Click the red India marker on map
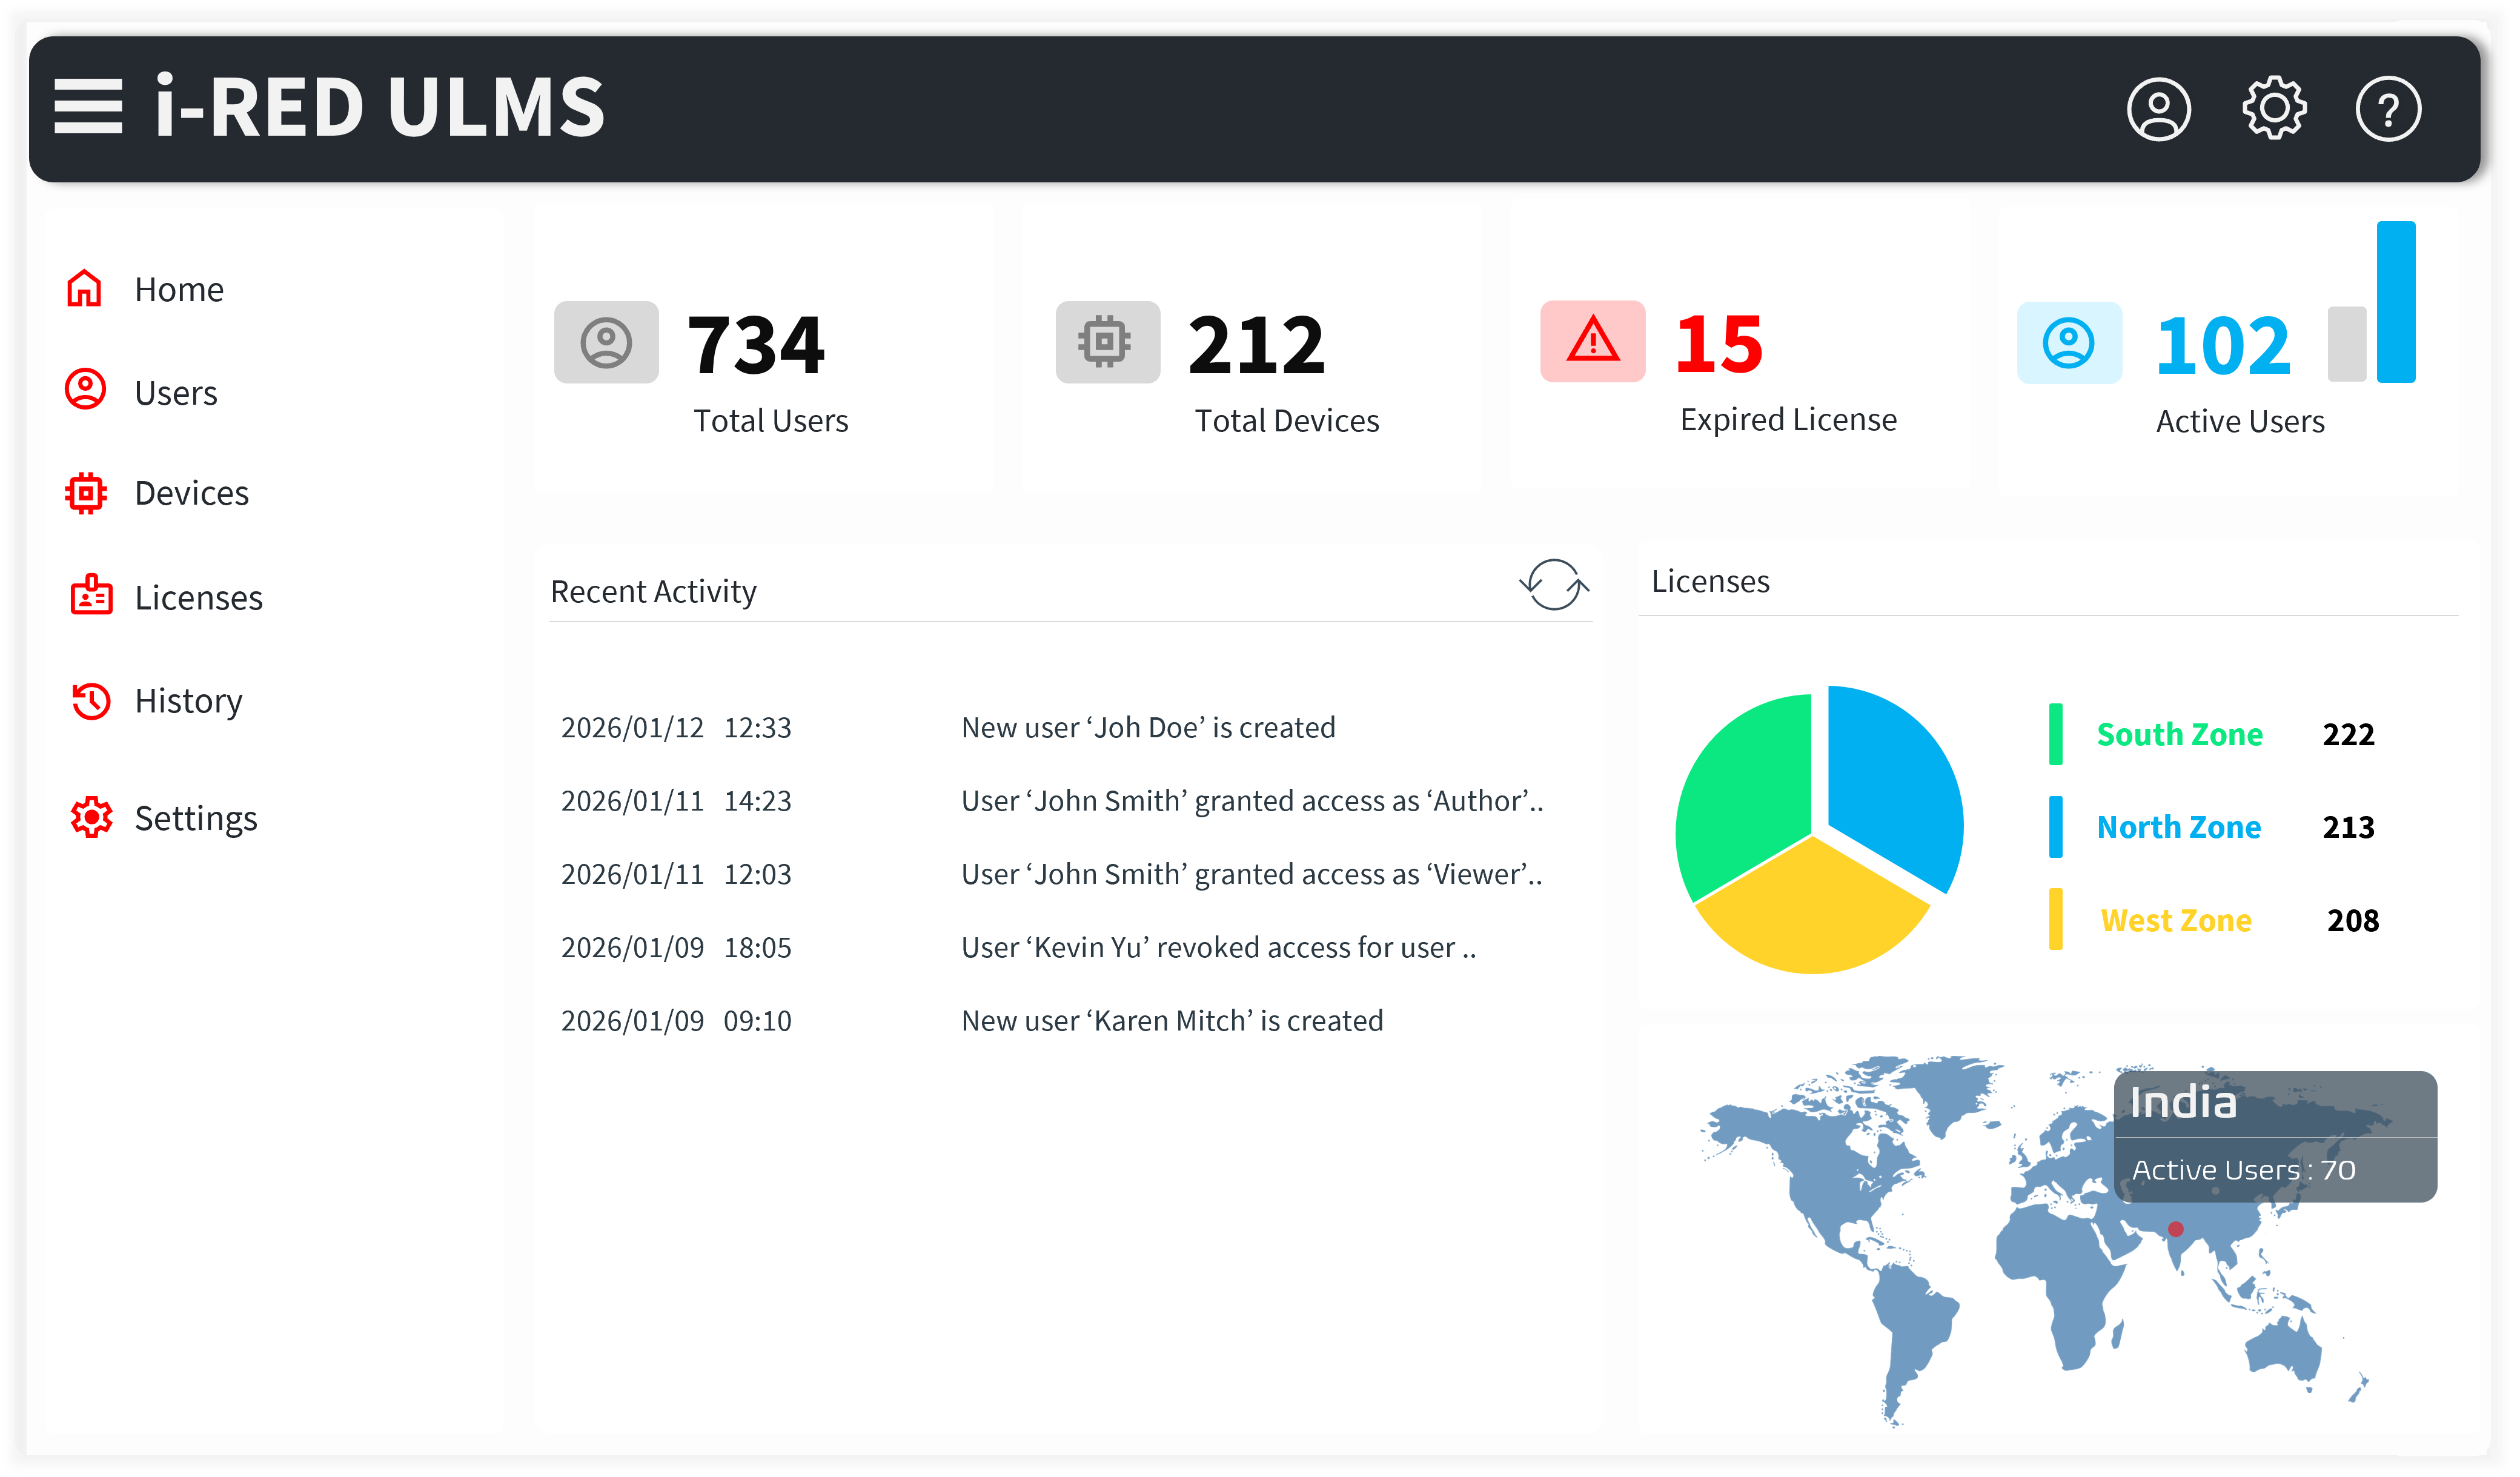 coord(2175,1228)
